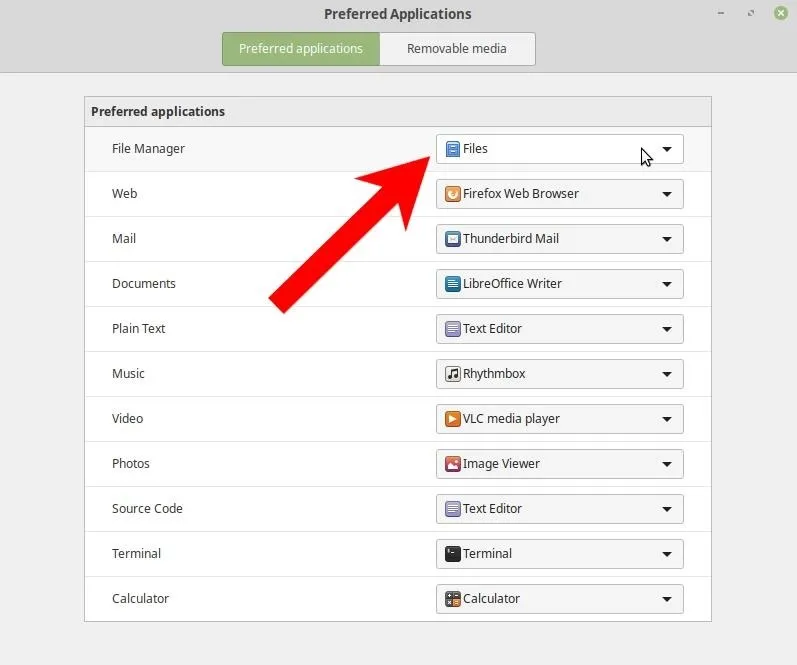Click the 'VLC media player' text
797x665 pixels.
[x=511, y=419]
